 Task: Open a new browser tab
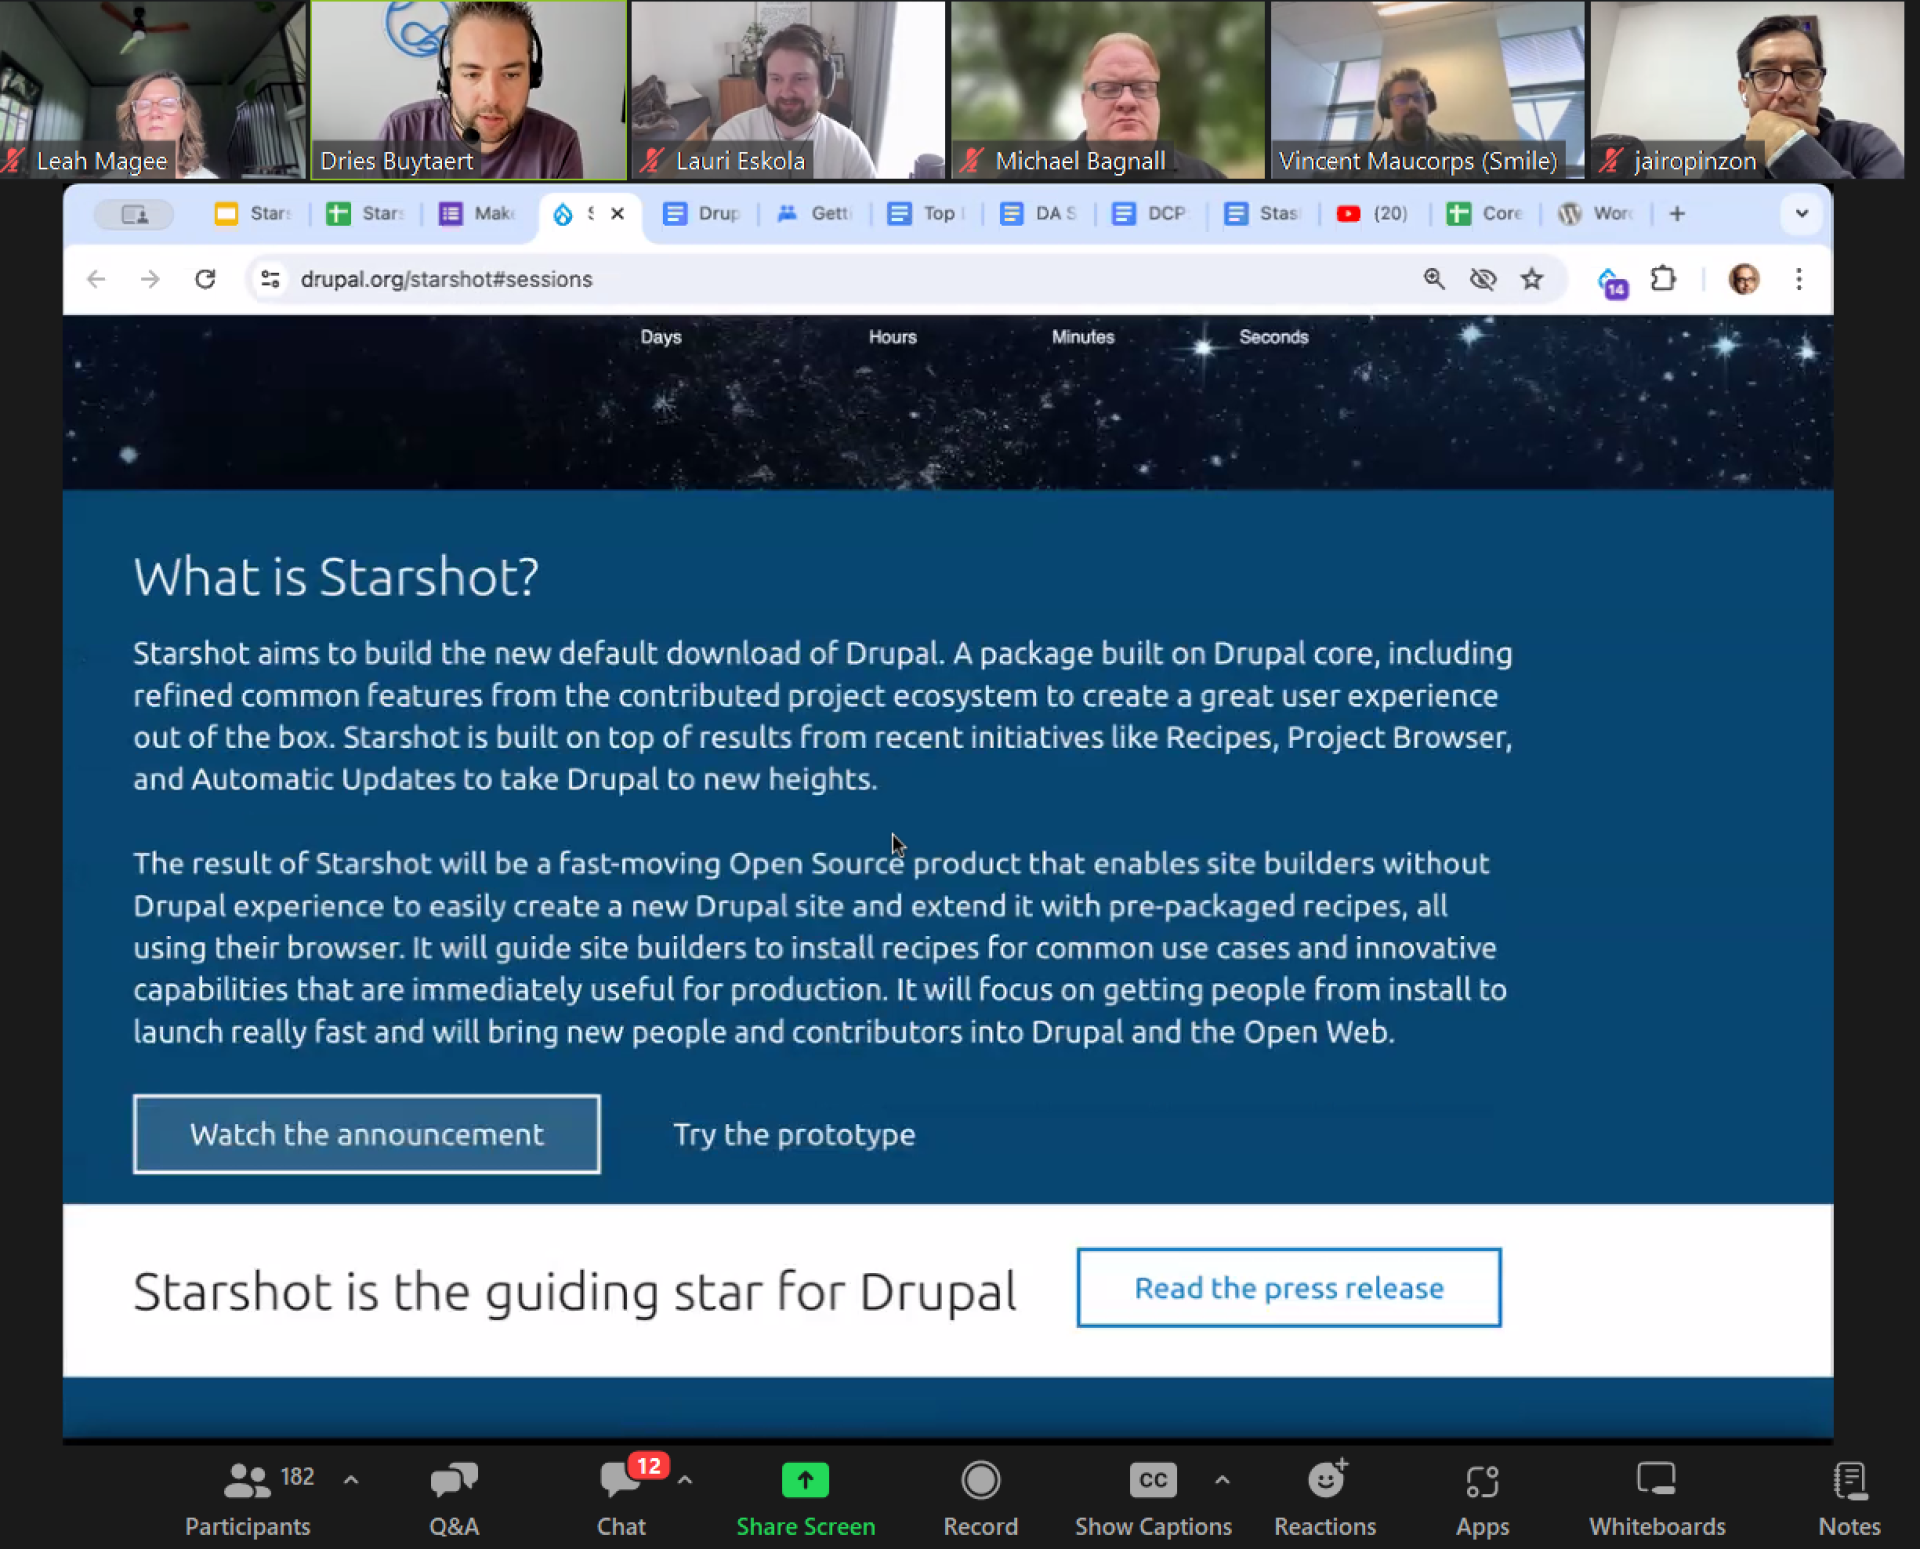(x=1677, y=213)
